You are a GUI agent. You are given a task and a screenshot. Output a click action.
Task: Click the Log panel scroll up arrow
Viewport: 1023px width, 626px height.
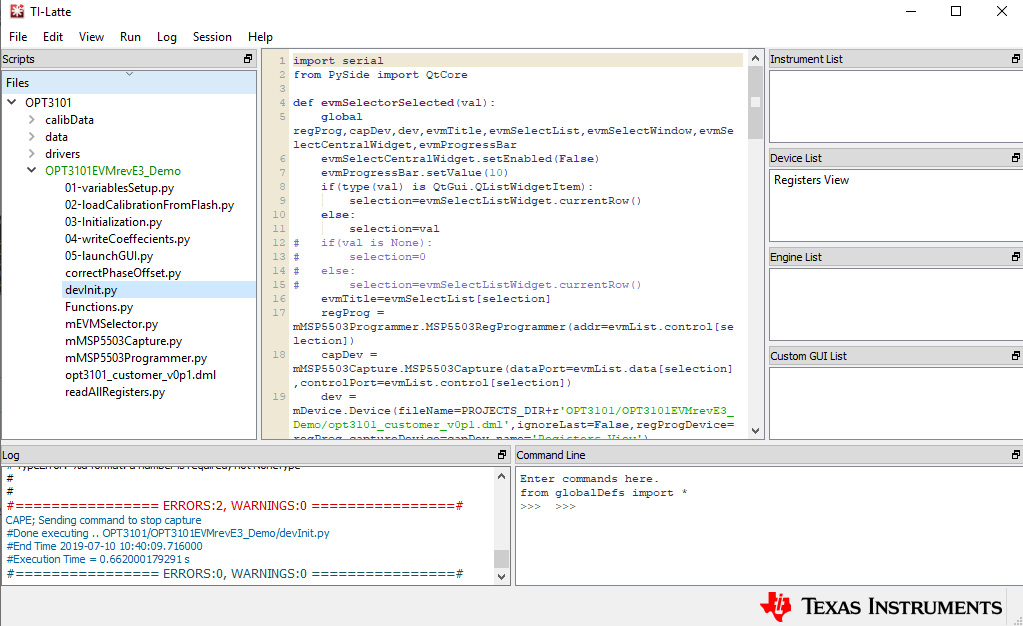(501, 476)
